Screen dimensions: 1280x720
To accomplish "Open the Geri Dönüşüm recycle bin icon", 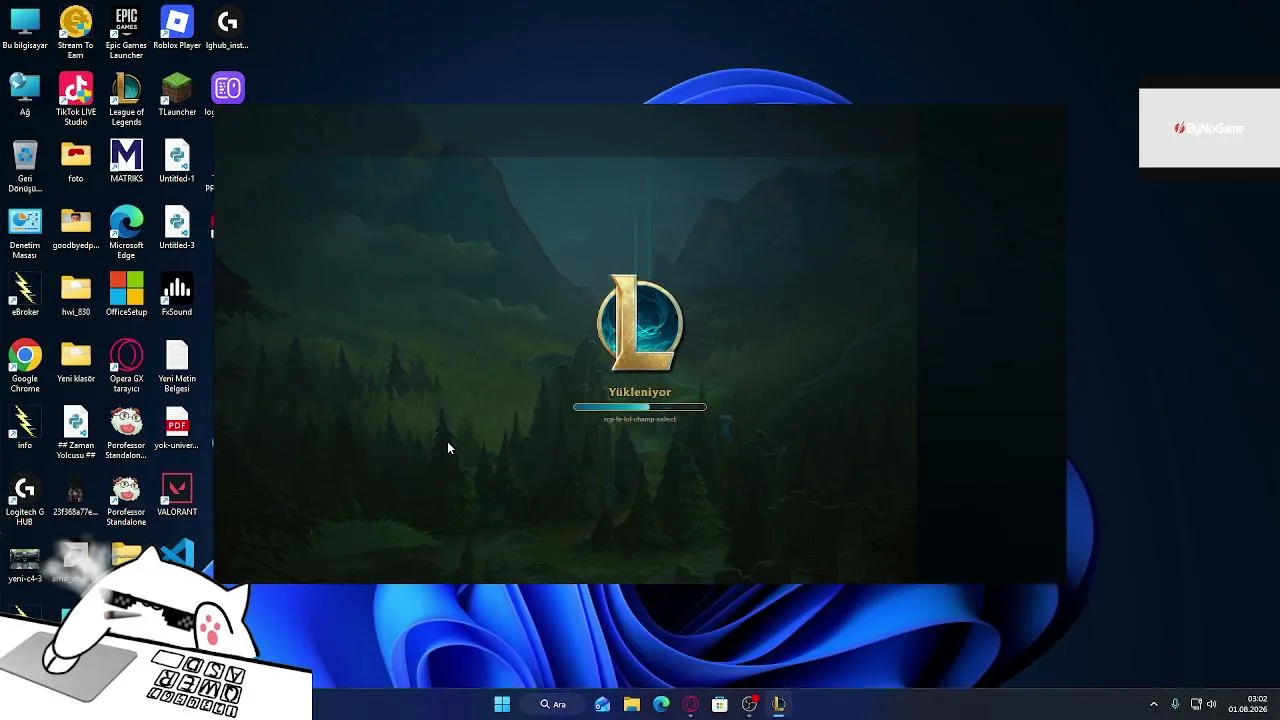I will coord(25,167).
